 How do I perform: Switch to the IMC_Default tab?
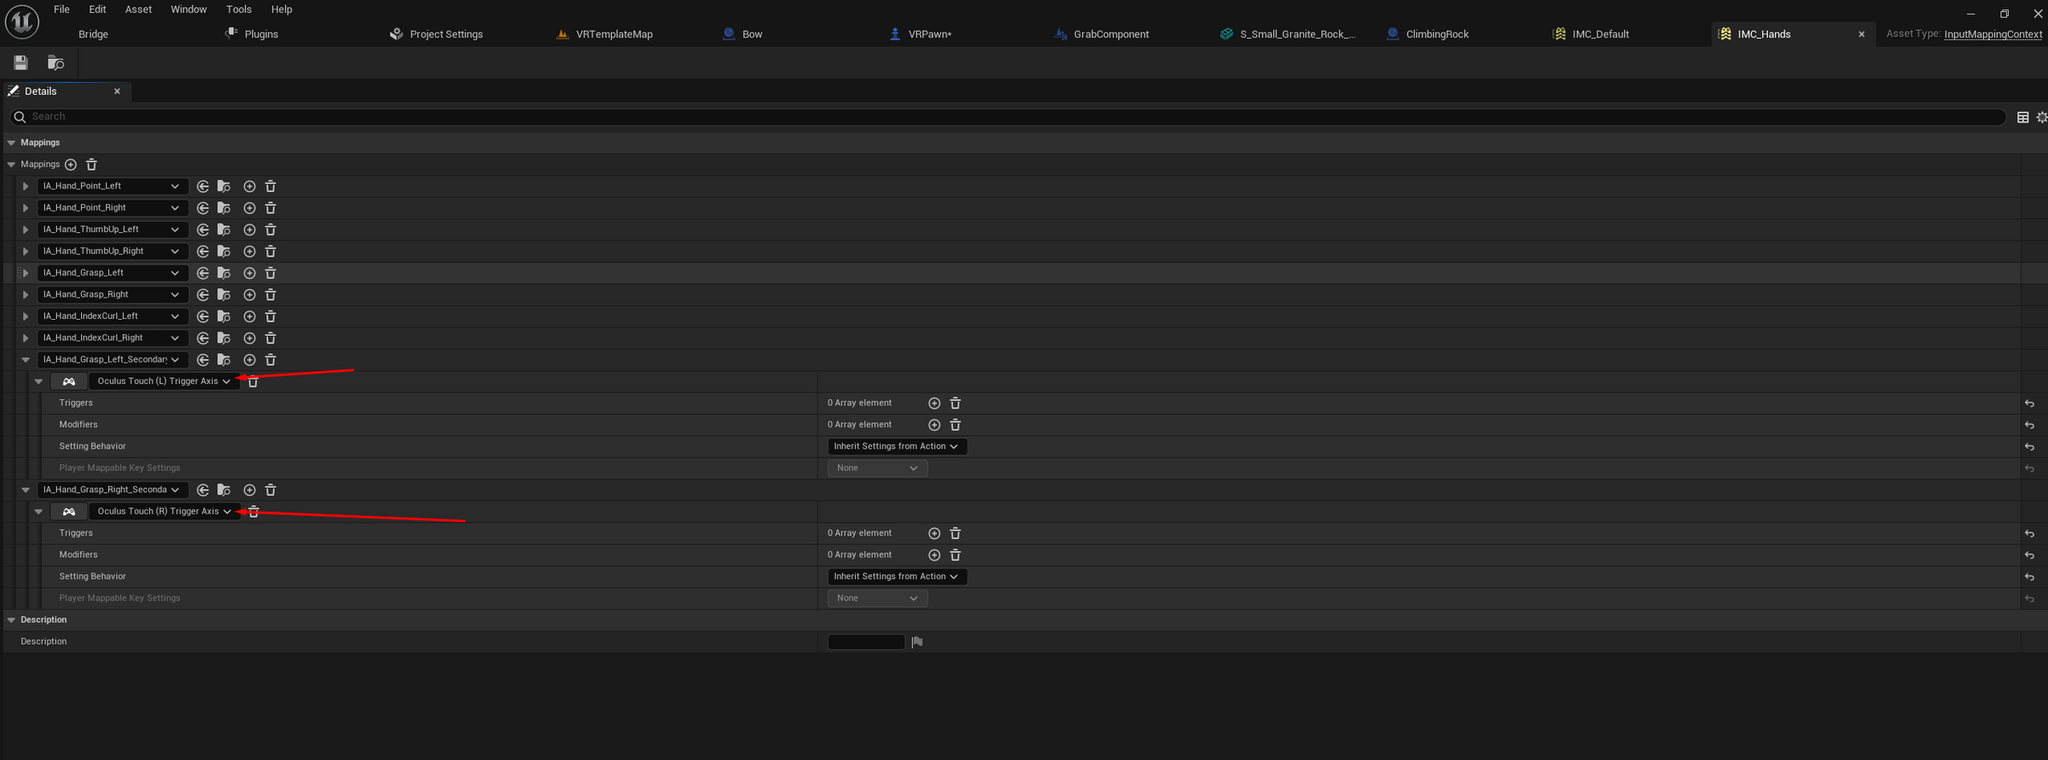click(x=1600, y=34)
